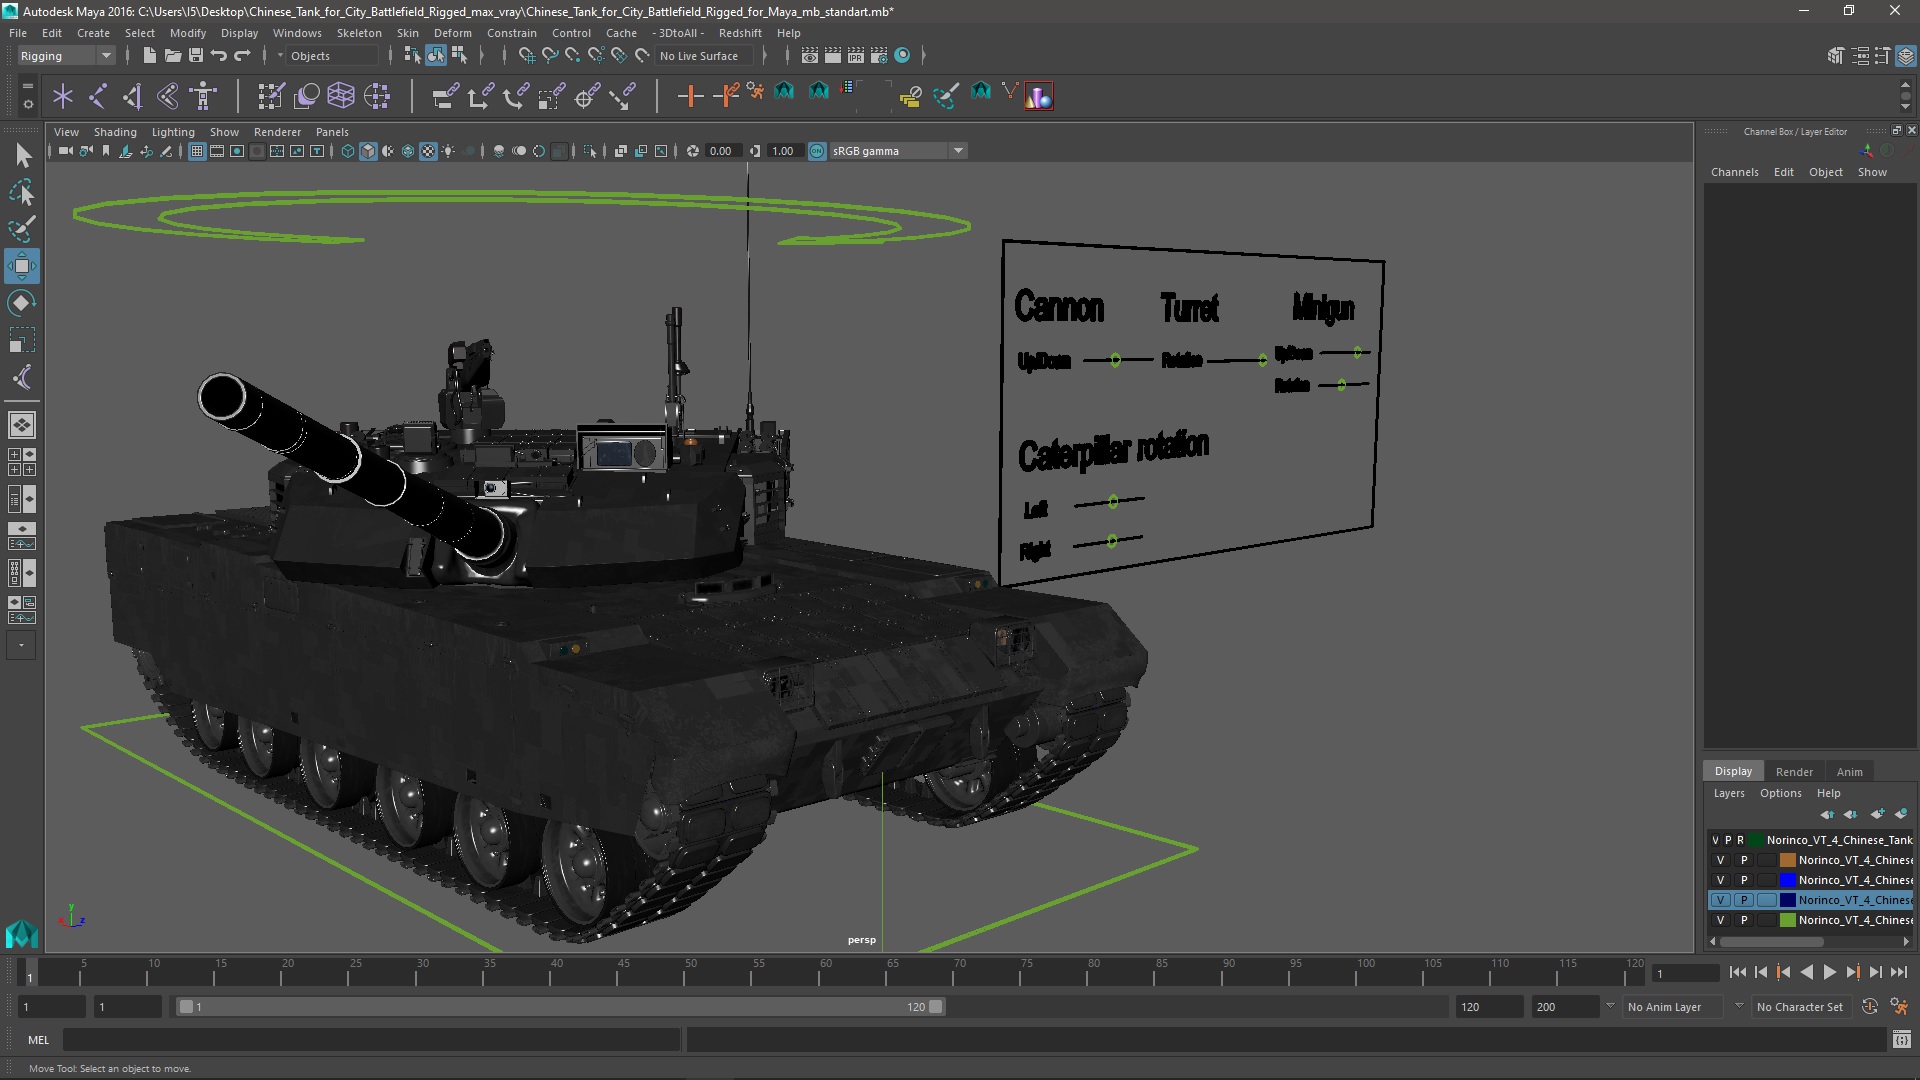Switch to the Anim layer tab

pos(1849,772)
